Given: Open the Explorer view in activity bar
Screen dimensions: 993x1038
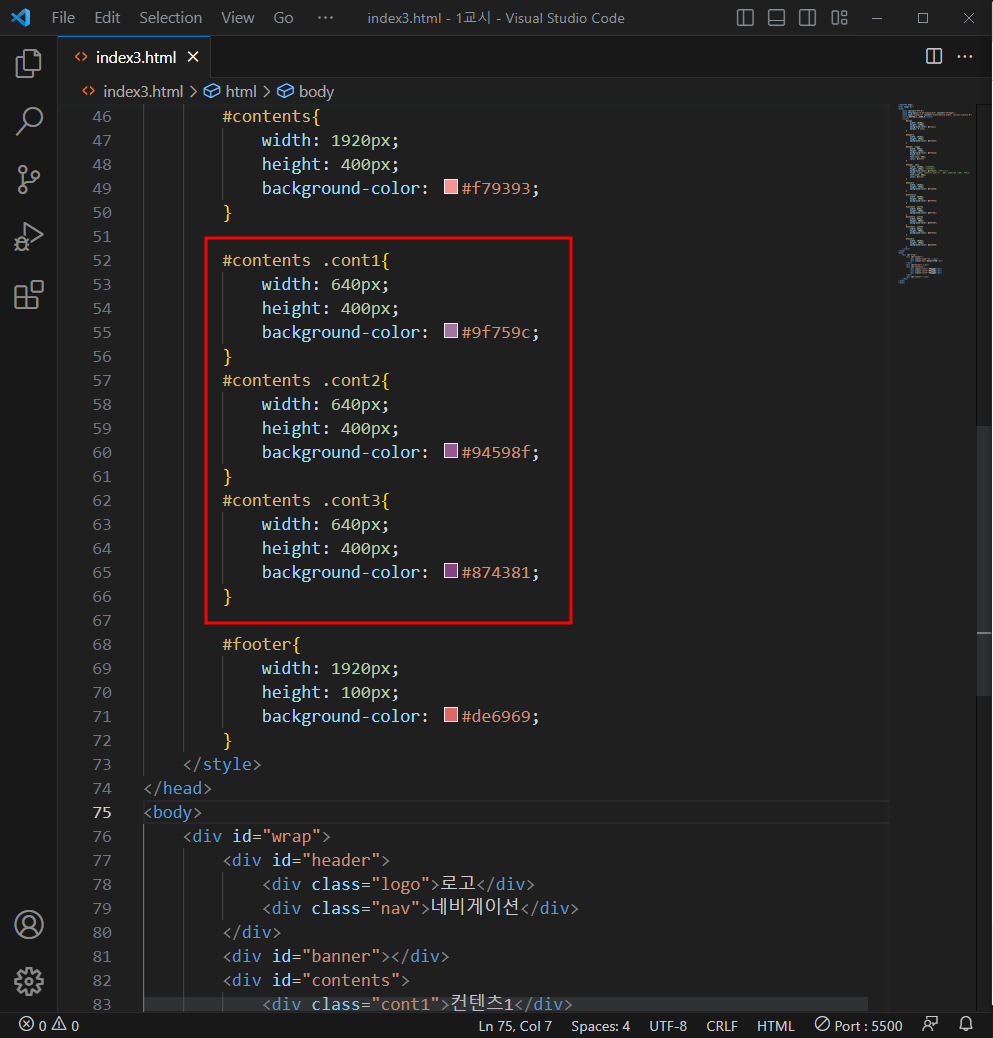Looking at the screenshot, I should tap(28, 64).
